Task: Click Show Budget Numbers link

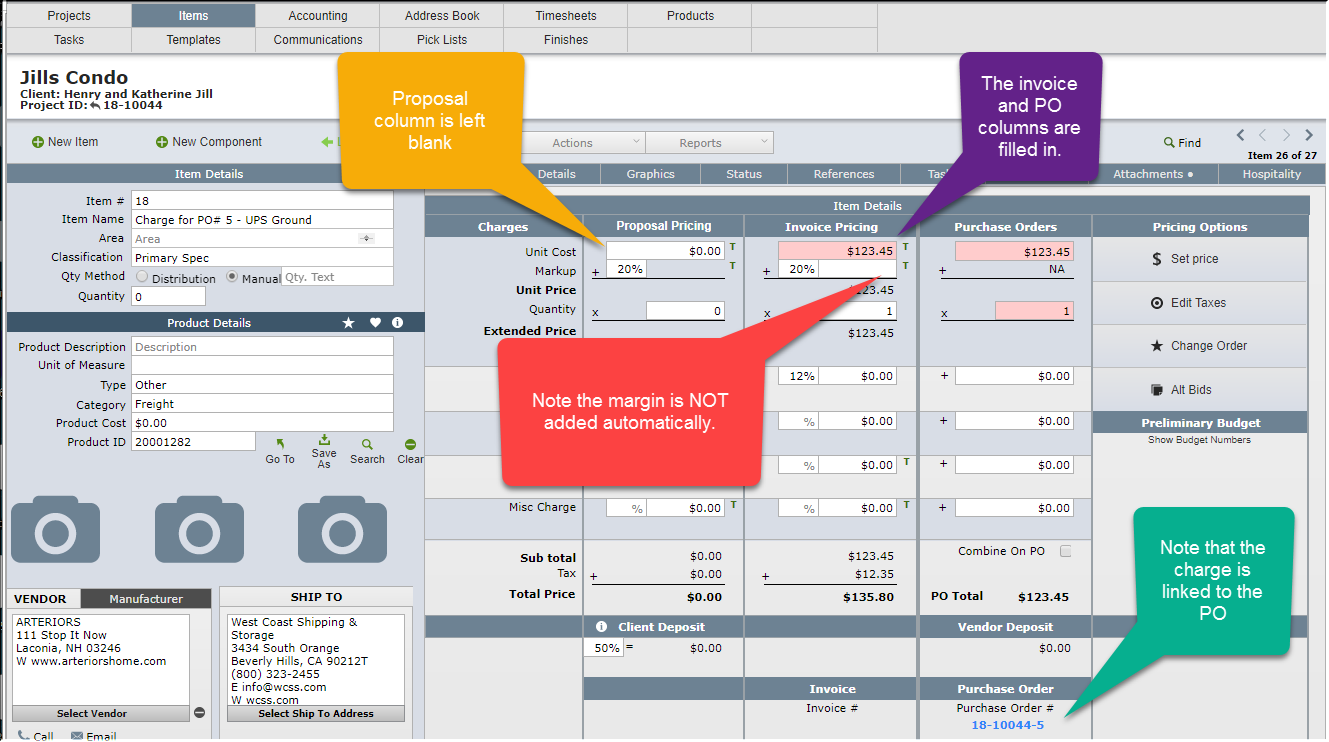Action: (x=1199, y=440)
